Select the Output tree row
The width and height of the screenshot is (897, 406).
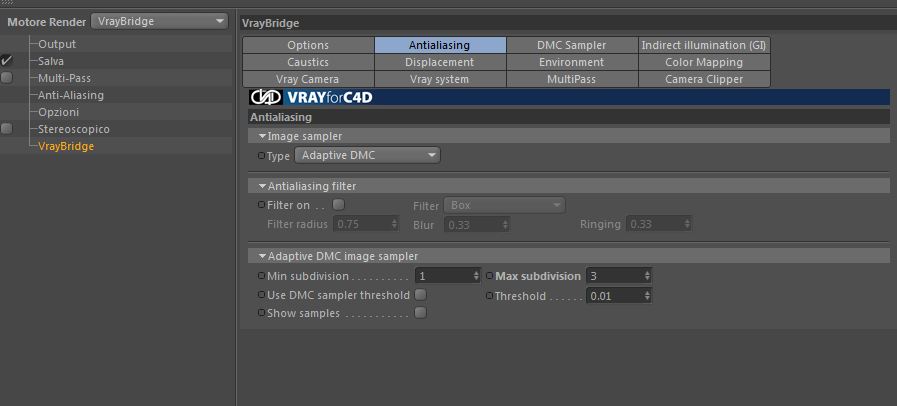click(57, 44)
